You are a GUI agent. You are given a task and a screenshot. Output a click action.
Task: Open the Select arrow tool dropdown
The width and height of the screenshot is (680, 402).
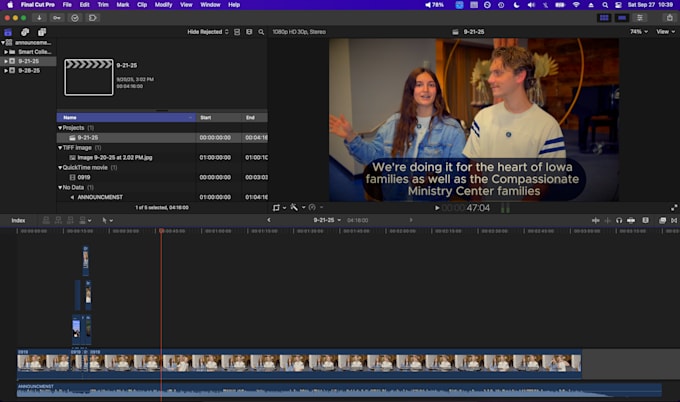tap(107, 220)
